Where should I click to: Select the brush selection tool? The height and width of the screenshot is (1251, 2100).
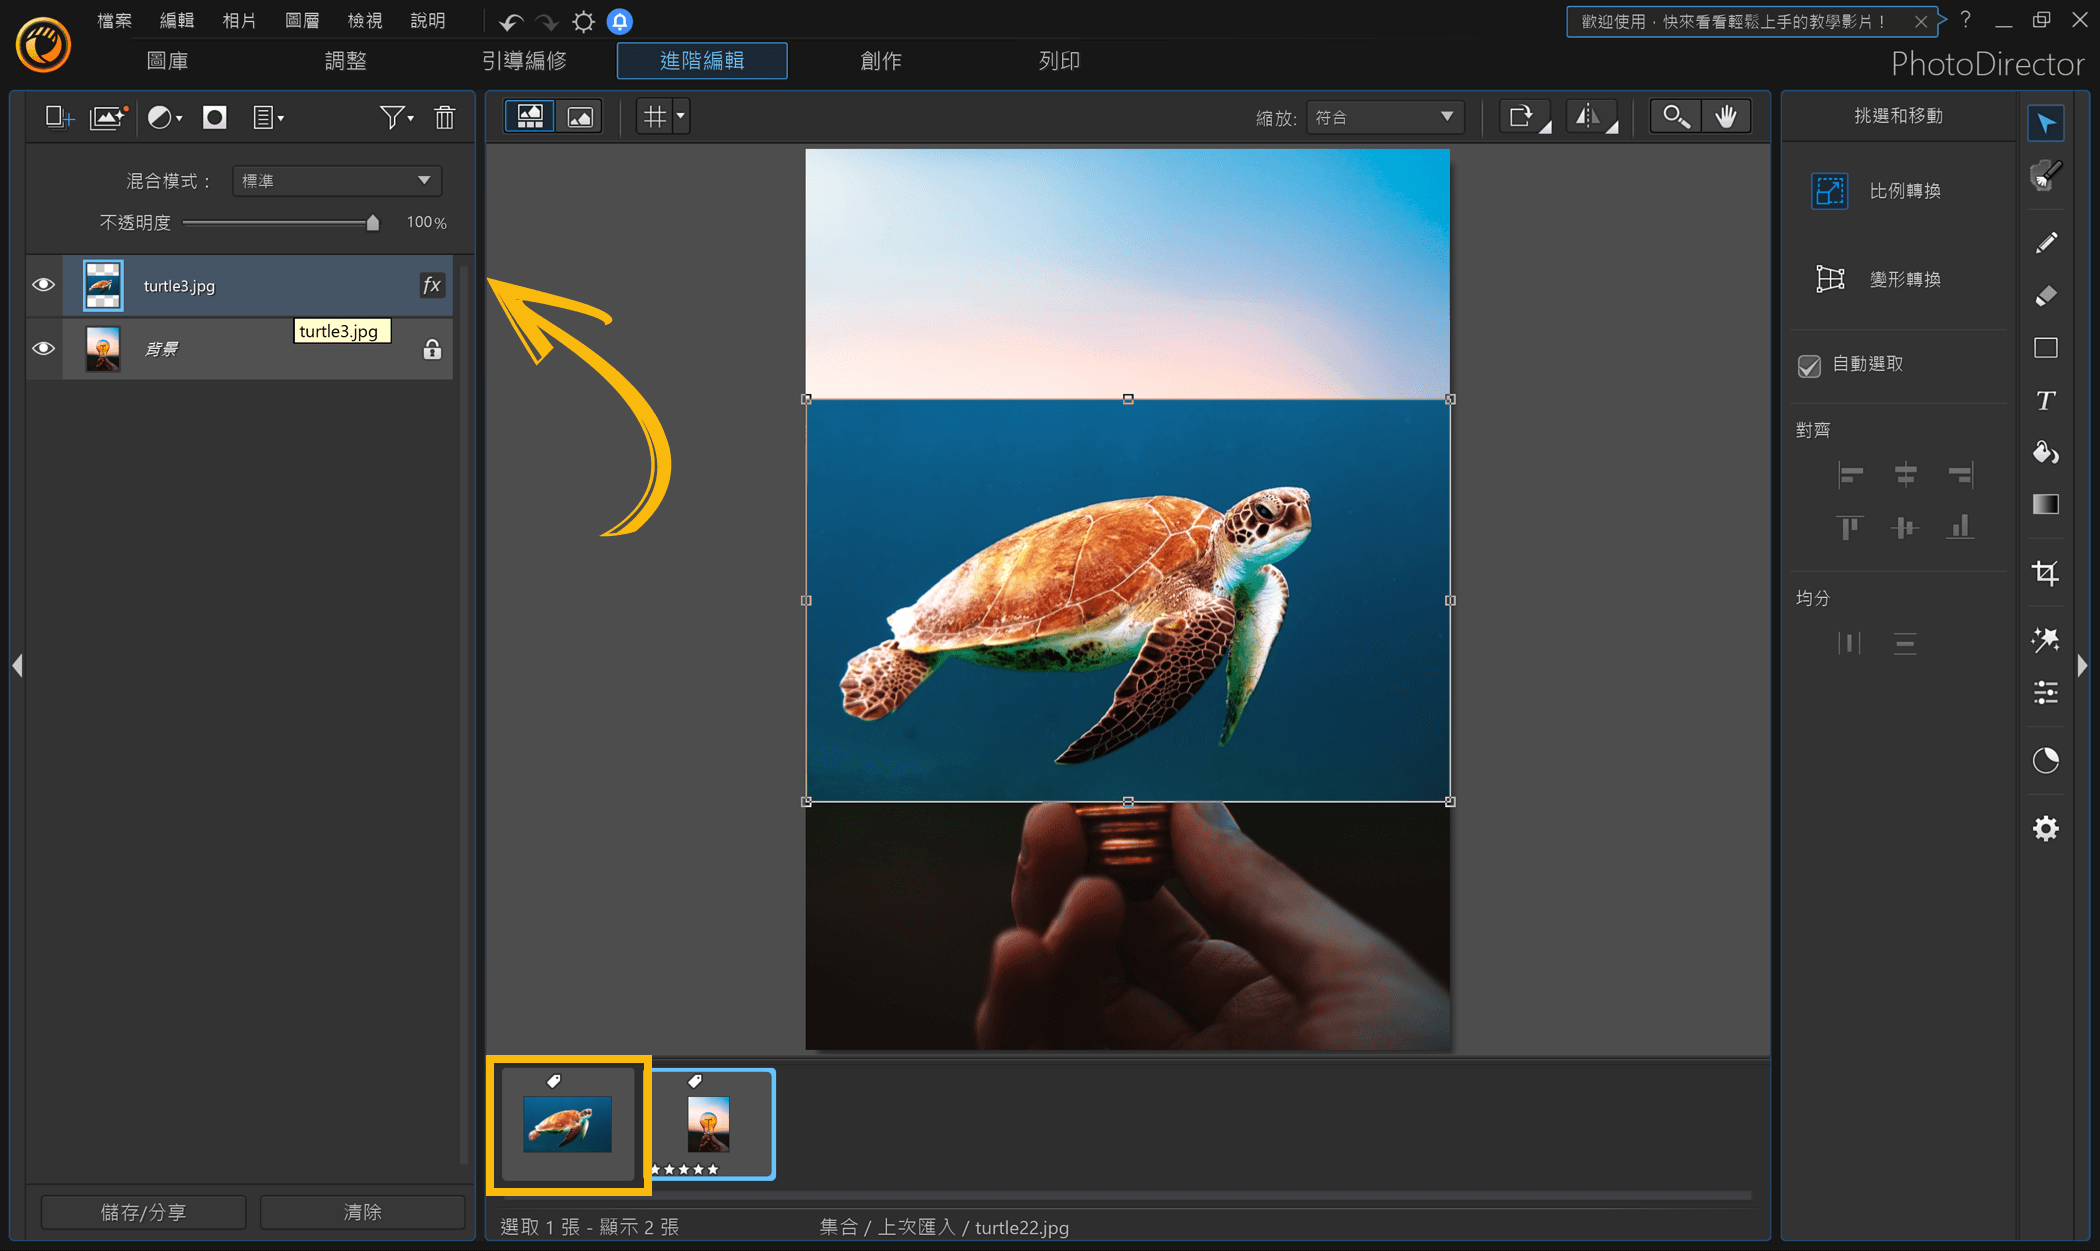click(x=2046, y=176)
